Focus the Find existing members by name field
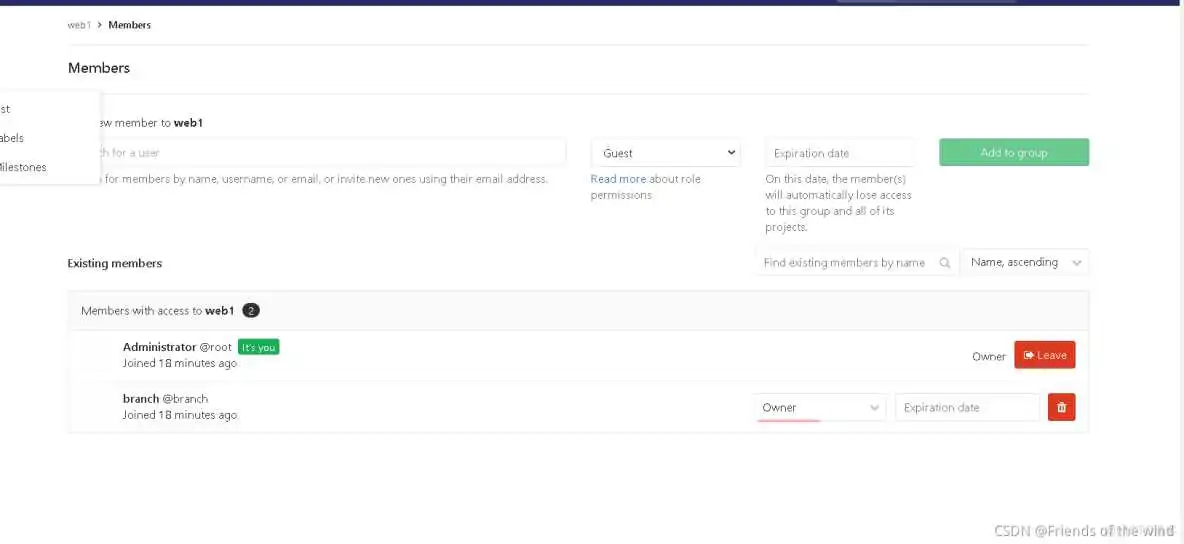1184x544 pixels. point(844,263)
